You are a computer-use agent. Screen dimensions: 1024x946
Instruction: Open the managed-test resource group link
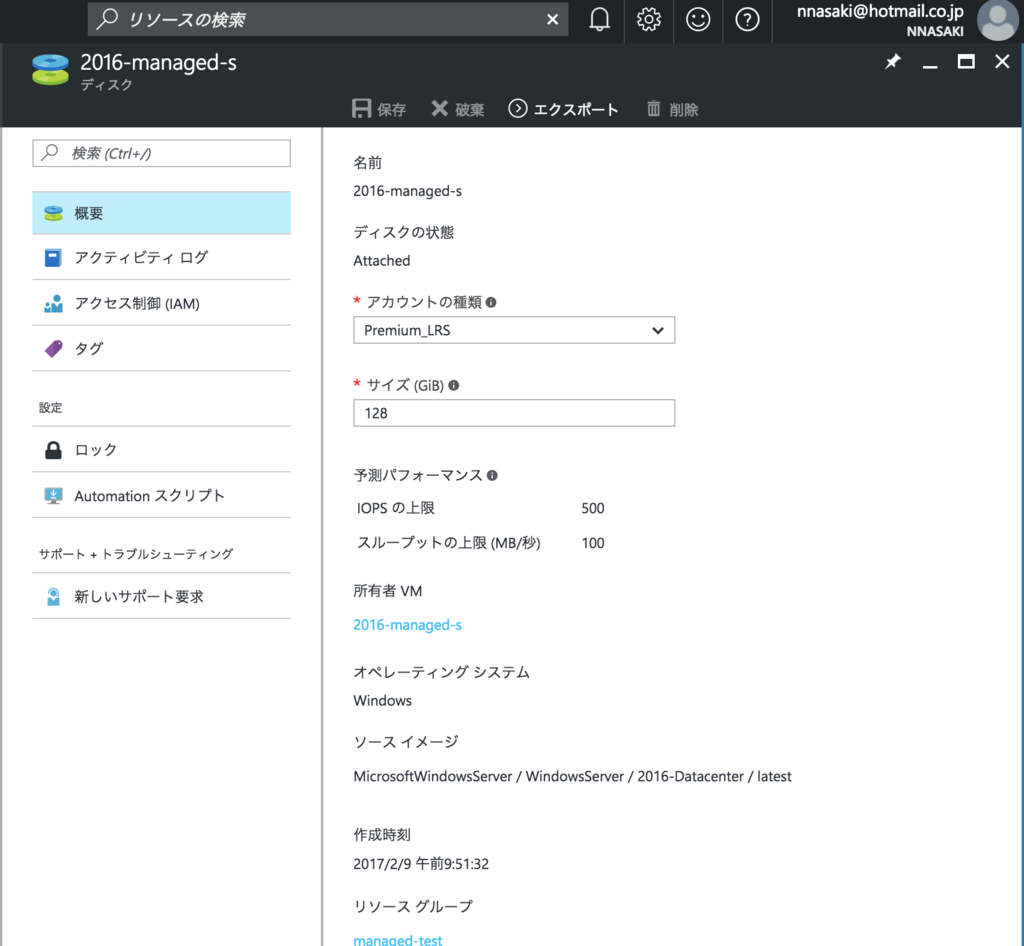pos(398,939)
